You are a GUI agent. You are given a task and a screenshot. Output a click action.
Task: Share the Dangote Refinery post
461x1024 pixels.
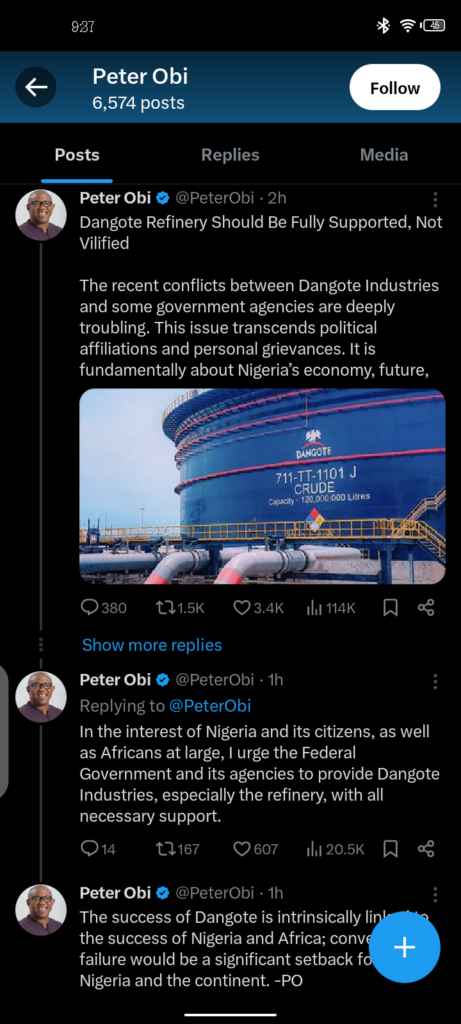coord(426,609)
